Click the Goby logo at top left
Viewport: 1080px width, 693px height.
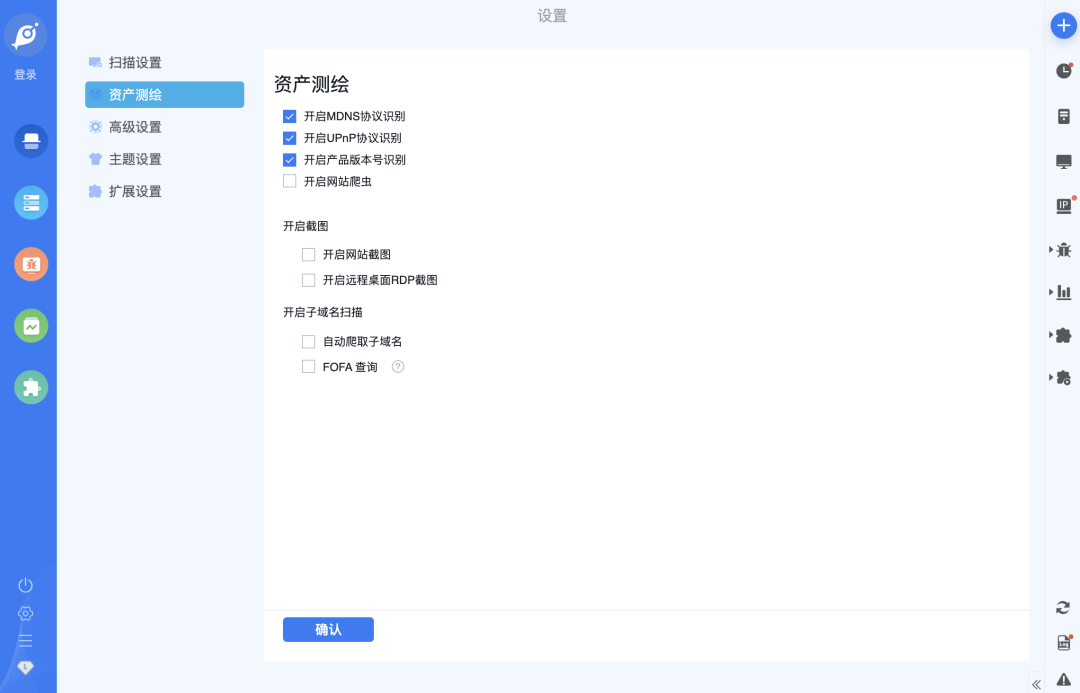point(24,35)
